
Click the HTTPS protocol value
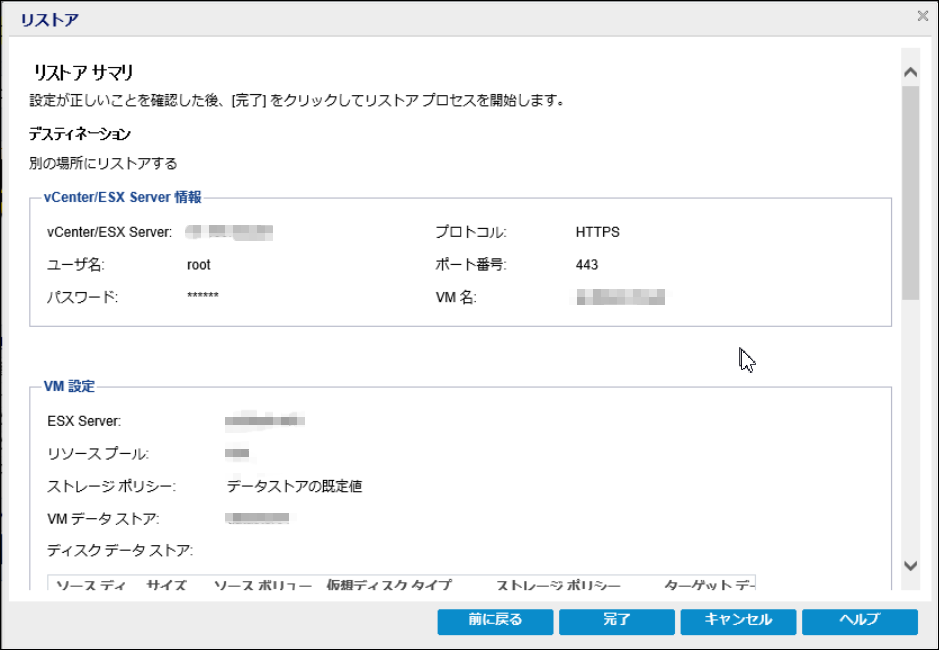[597, 232]
